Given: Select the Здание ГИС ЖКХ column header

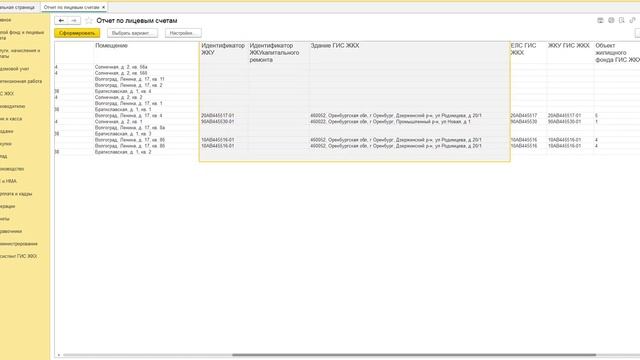Looking at the screenshot, I should pyautogui.click(x=335, y=46).
